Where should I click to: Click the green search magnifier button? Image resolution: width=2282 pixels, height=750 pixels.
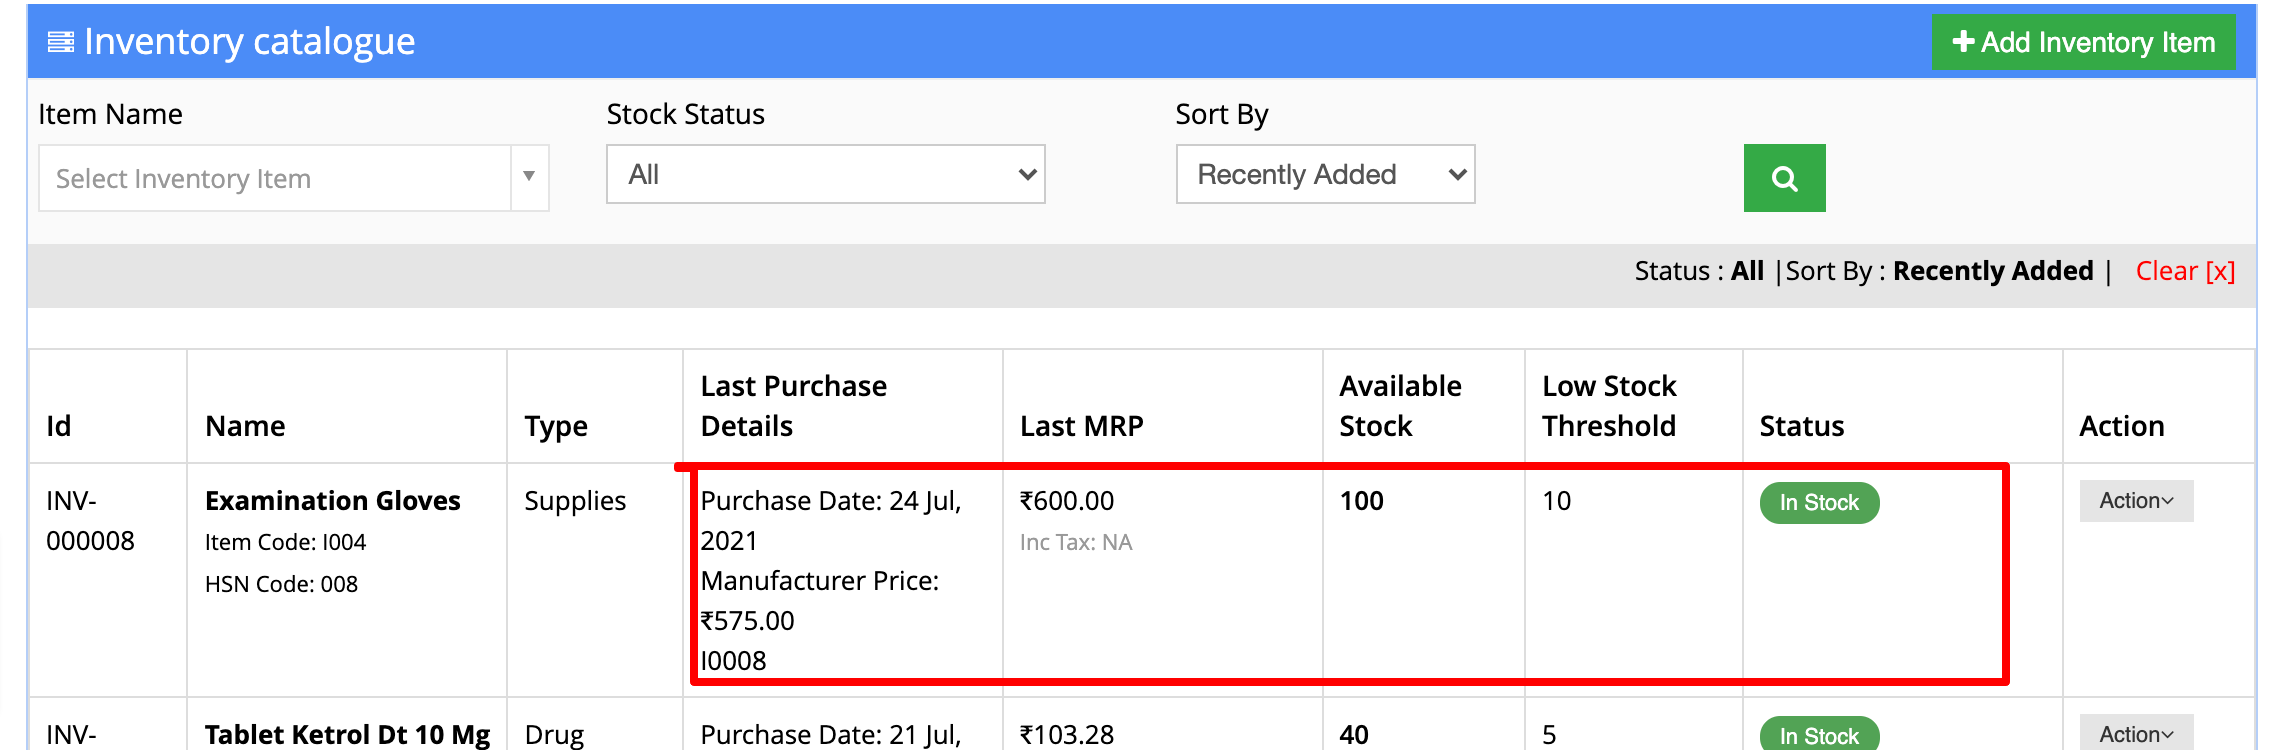(x=1784, y=178)
